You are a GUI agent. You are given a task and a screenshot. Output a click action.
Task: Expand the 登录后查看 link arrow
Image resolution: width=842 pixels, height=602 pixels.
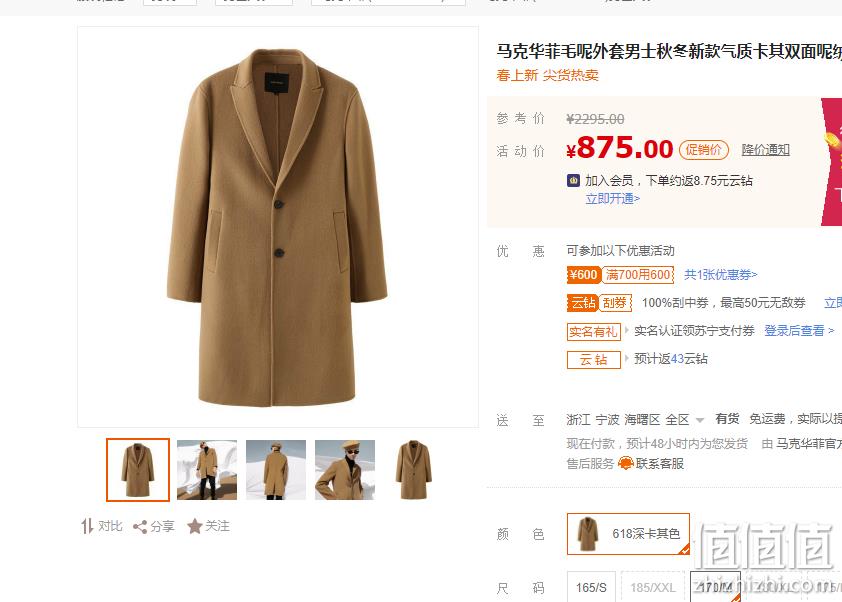coord(831,331)
